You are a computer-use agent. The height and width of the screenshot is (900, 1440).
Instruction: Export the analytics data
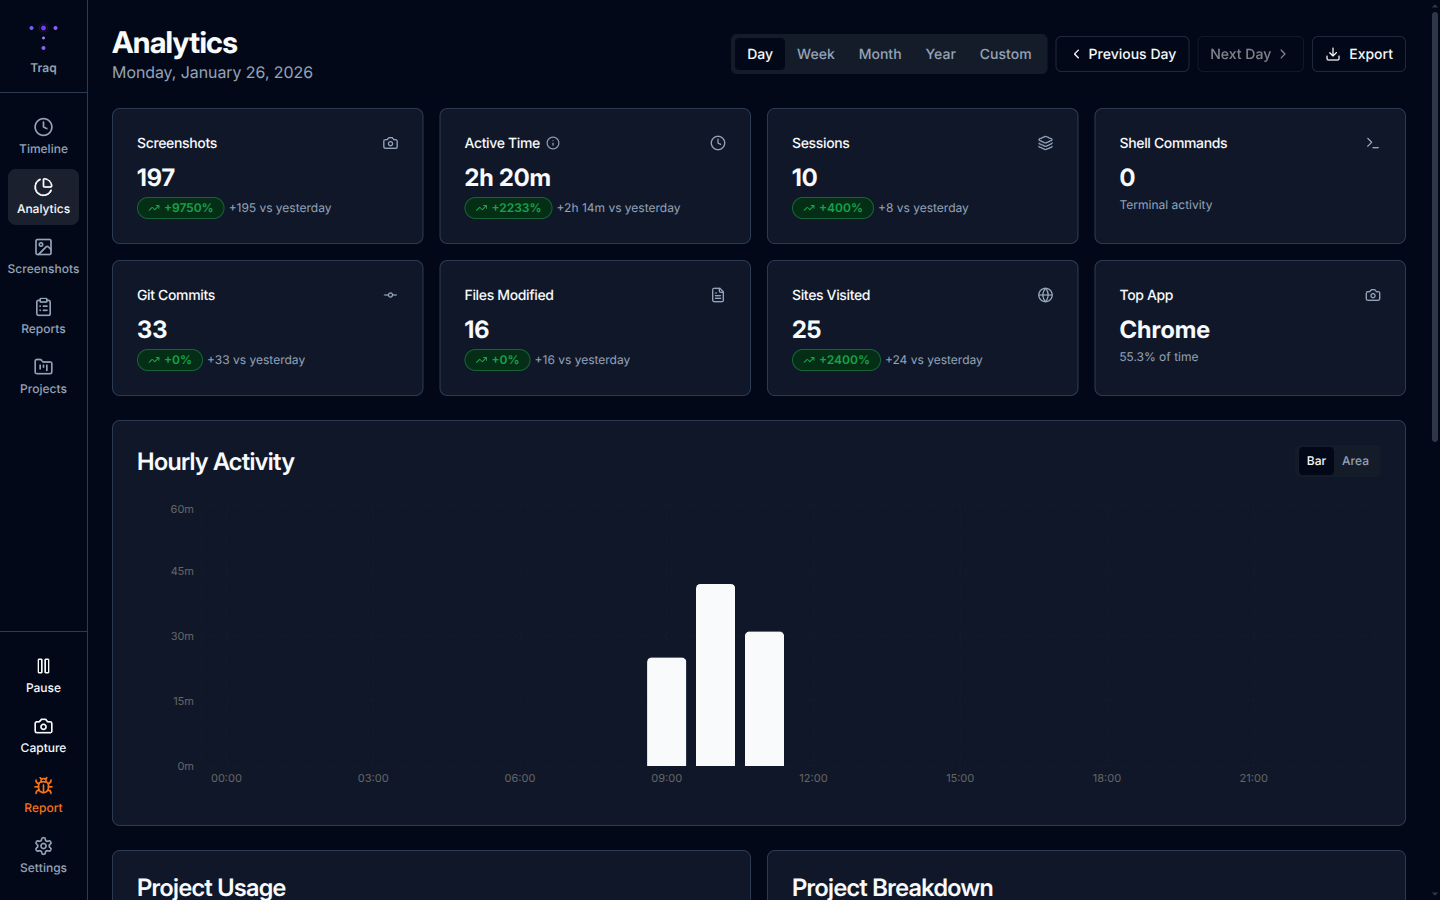pyautogui.click(x=1358, y=54)
